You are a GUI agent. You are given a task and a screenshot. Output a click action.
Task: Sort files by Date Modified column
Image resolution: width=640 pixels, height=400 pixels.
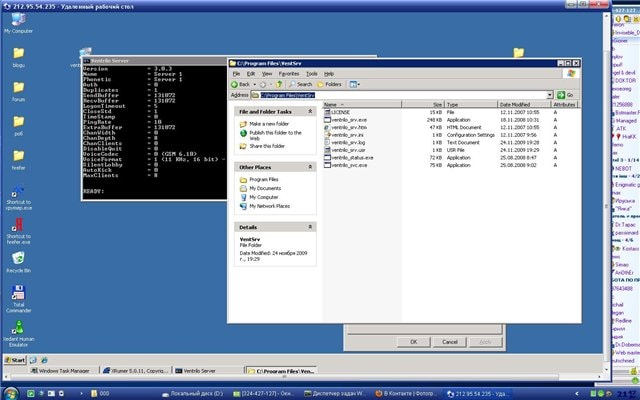pos(514,104)
